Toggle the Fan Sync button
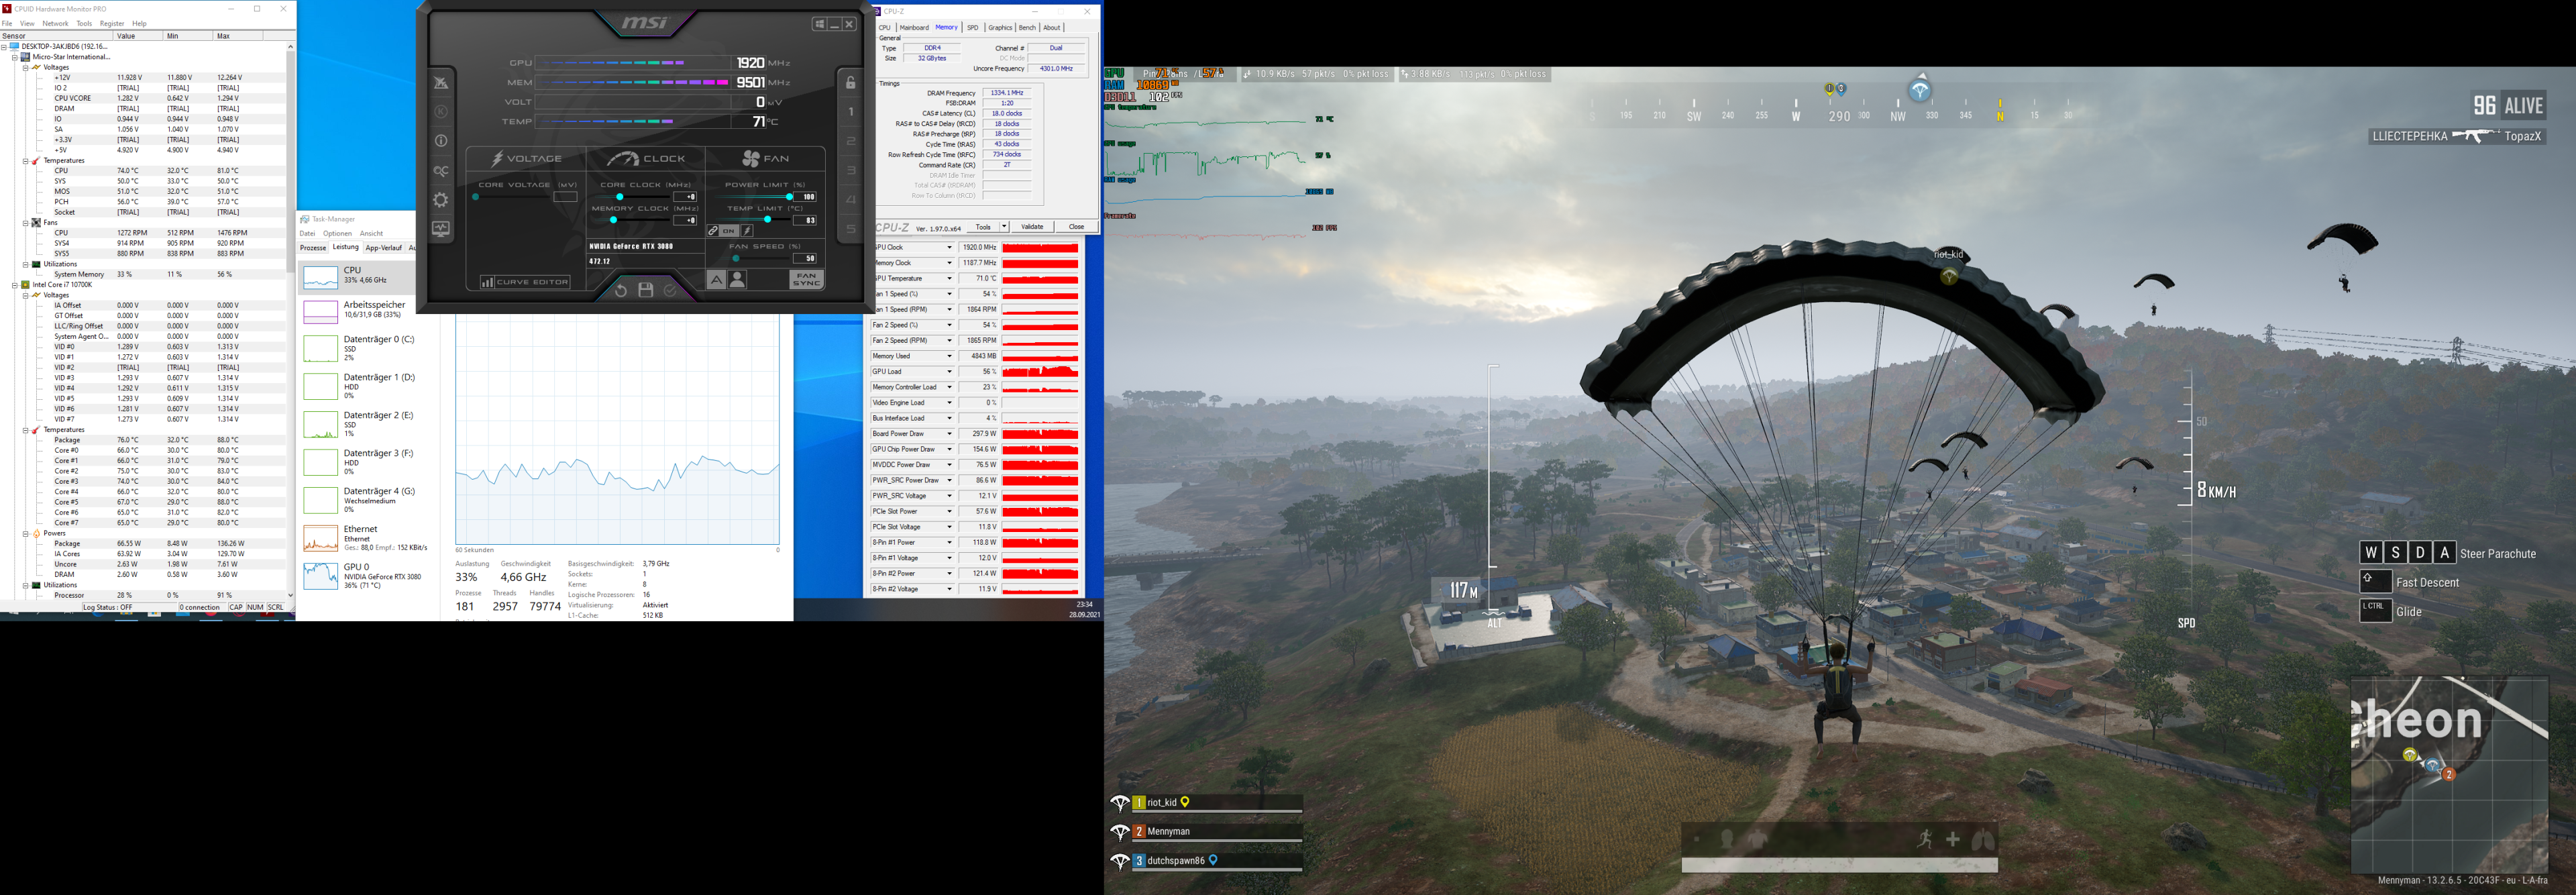This screenshot has width=2576, height=895. (806, 280)
